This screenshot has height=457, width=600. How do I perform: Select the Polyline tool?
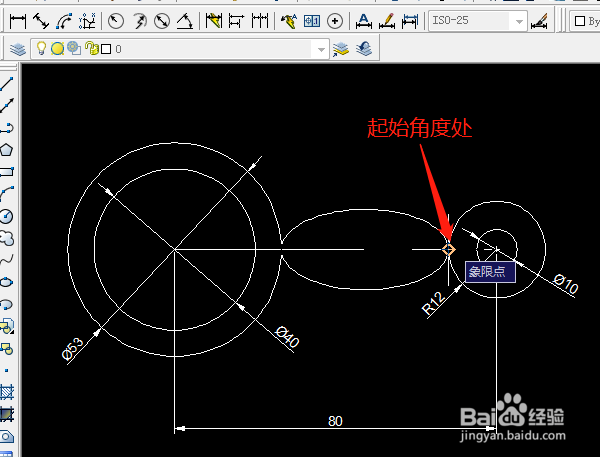7,128
